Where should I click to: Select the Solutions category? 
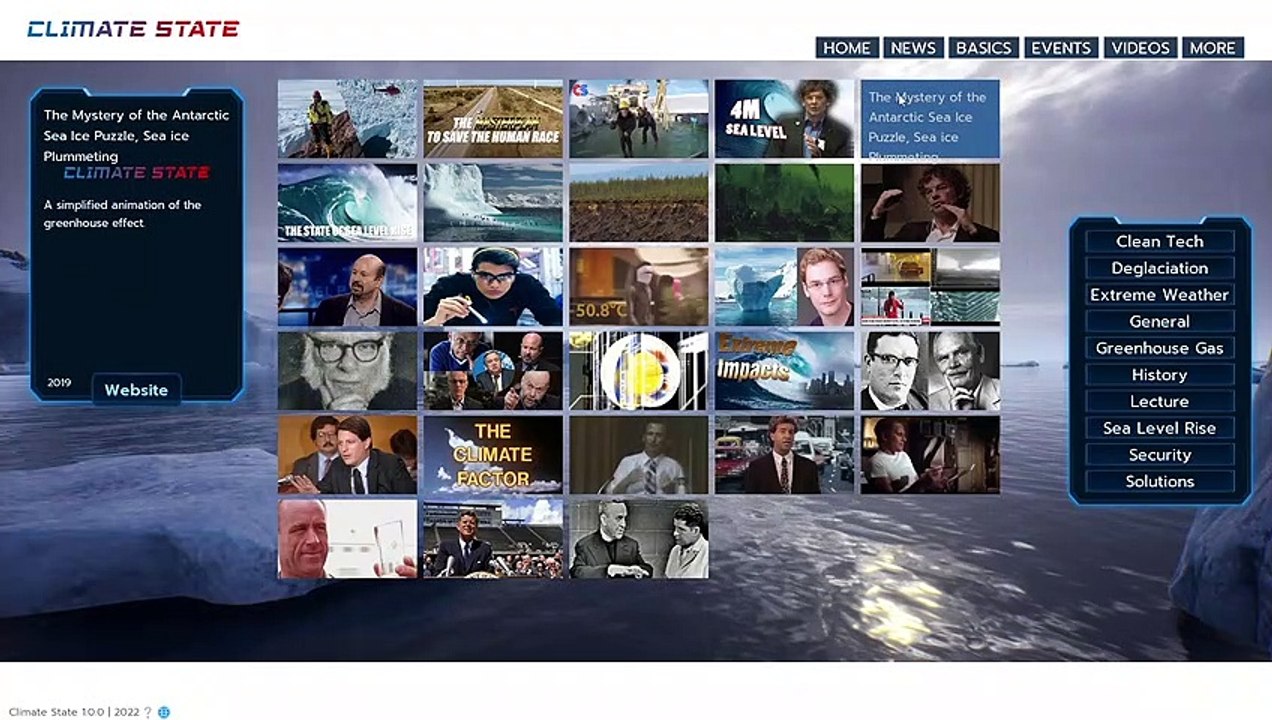pos(1160,481)
